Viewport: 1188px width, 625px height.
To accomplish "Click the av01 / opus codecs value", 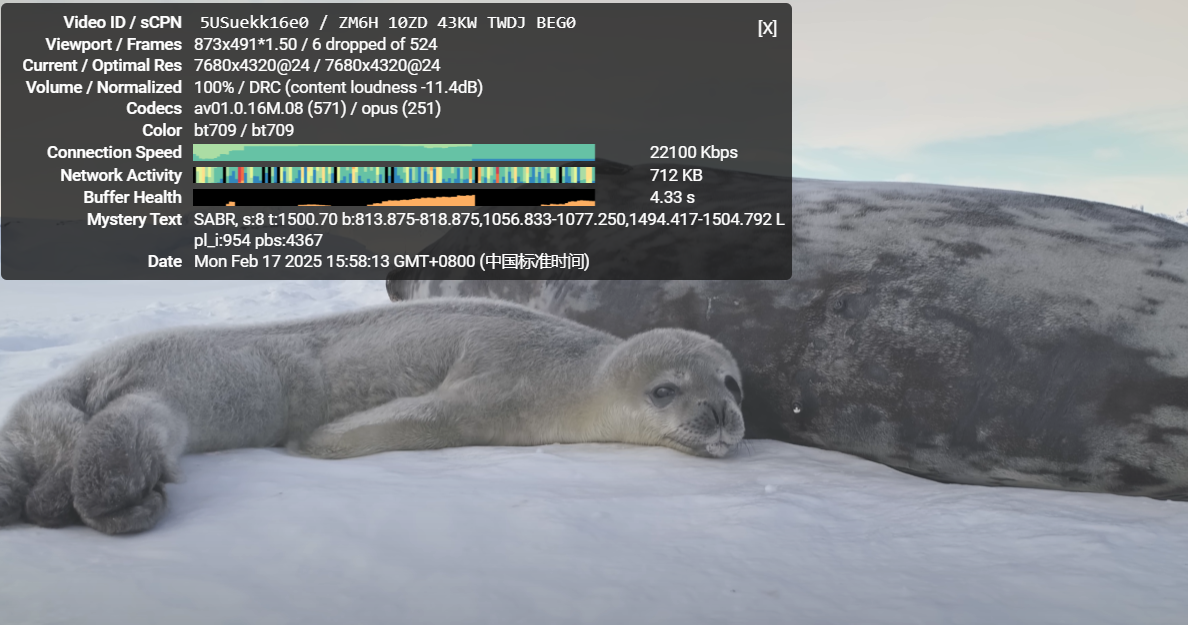I will pyautogui.click(x=317, y=108).
